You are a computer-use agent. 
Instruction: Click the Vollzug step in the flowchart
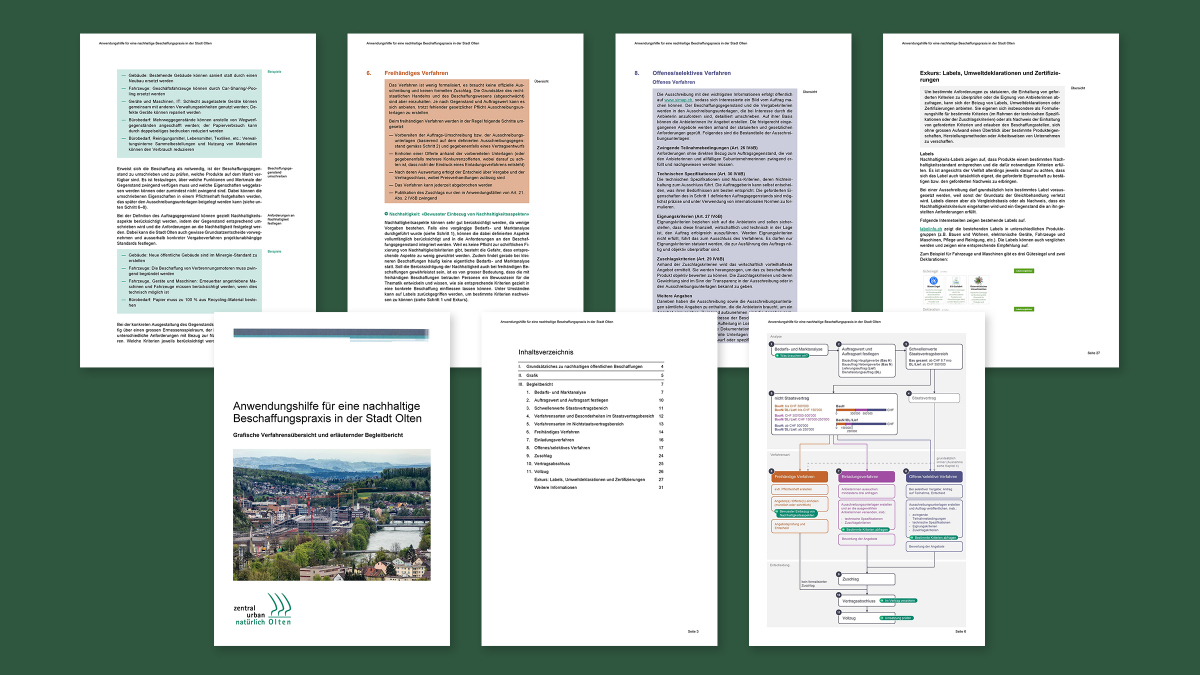pyautogui.click(x=867, y=620)
